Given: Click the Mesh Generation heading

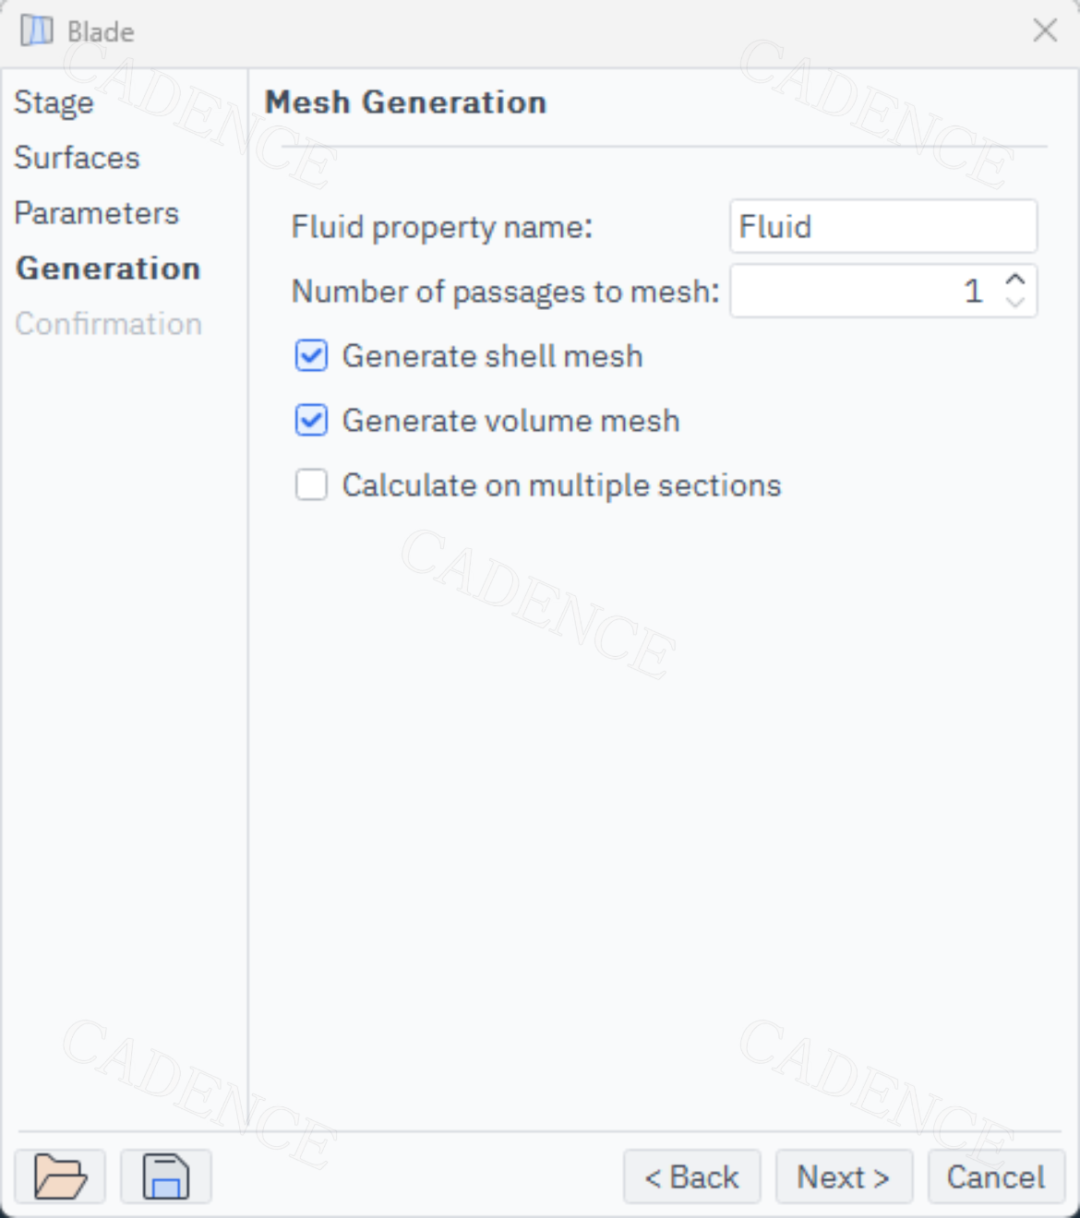Looking at the screenshot, I should pyautogui.click(x=405, y=102).
